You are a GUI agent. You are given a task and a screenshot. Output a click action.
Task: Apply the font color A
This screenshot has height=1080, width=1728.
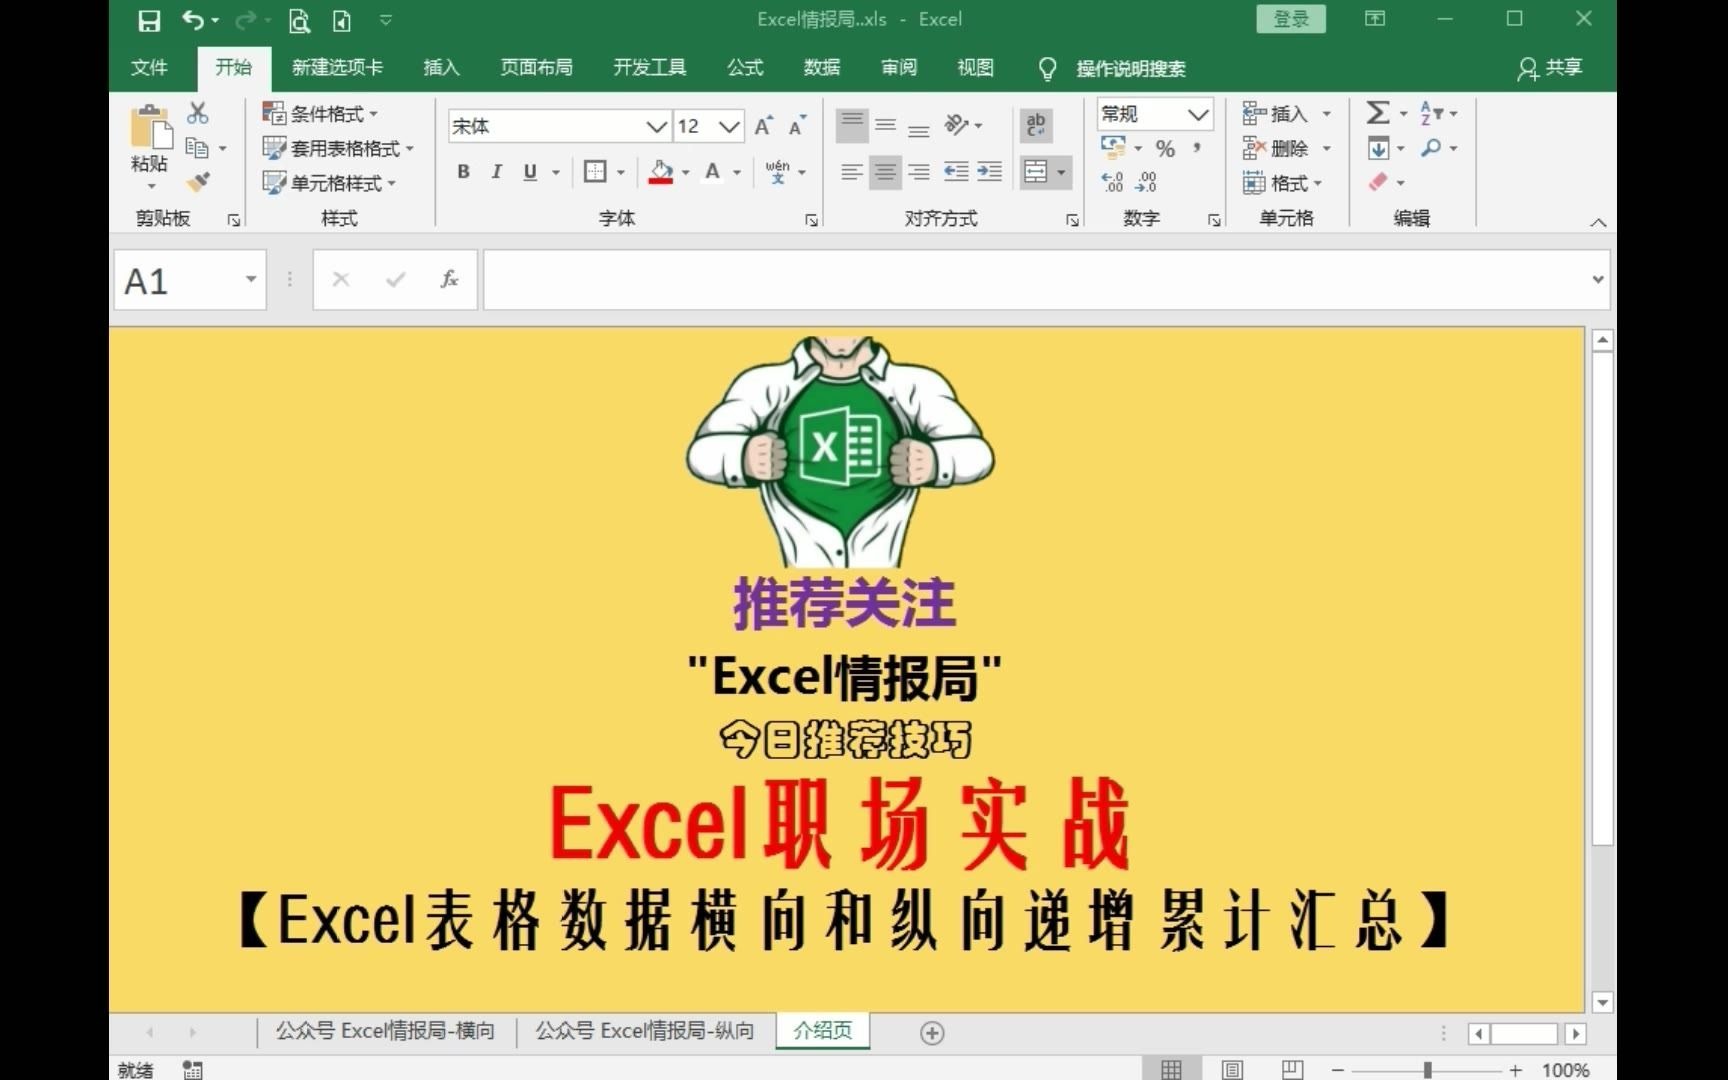click(x=713, y=172)
